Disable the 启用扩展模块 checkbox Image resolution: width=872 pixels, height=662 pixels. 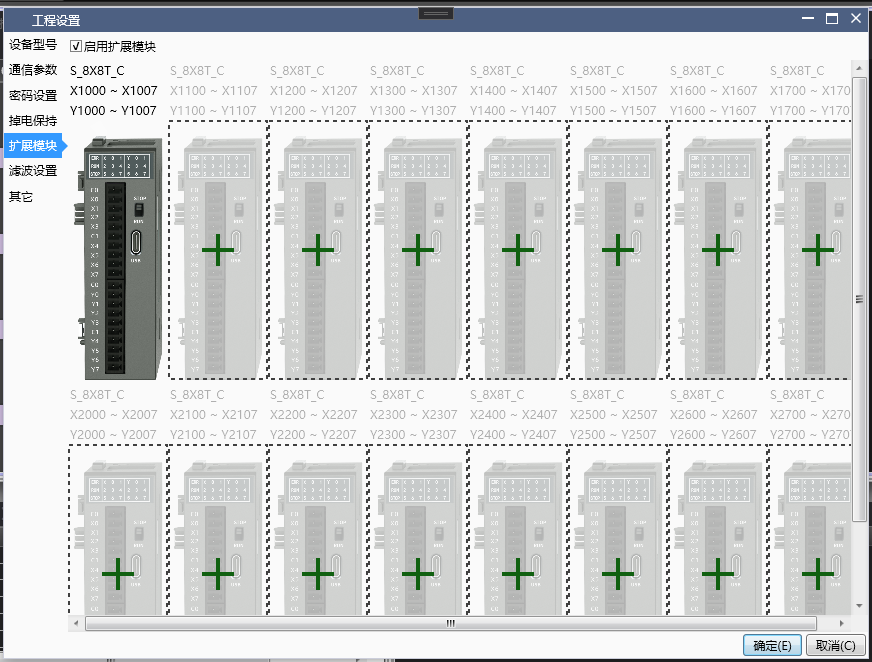77,45
